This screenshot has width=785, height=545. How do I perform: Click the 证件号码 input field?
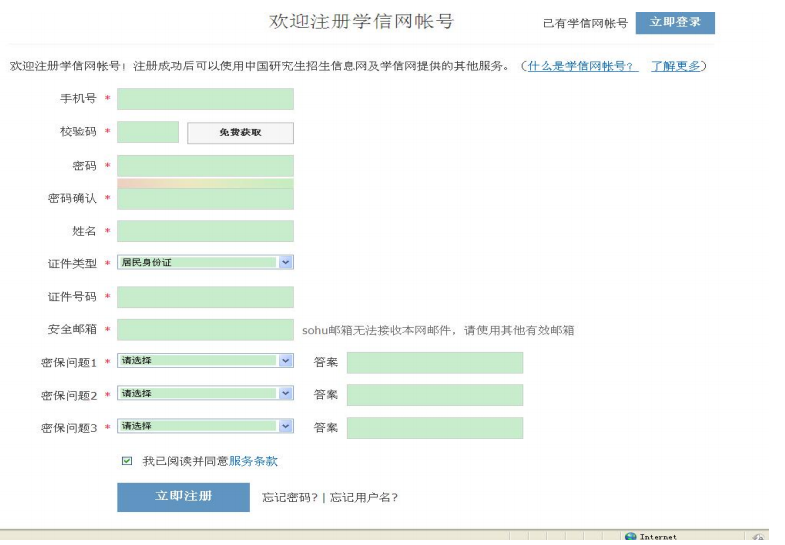pyautogui.click(x=205, y=297)
